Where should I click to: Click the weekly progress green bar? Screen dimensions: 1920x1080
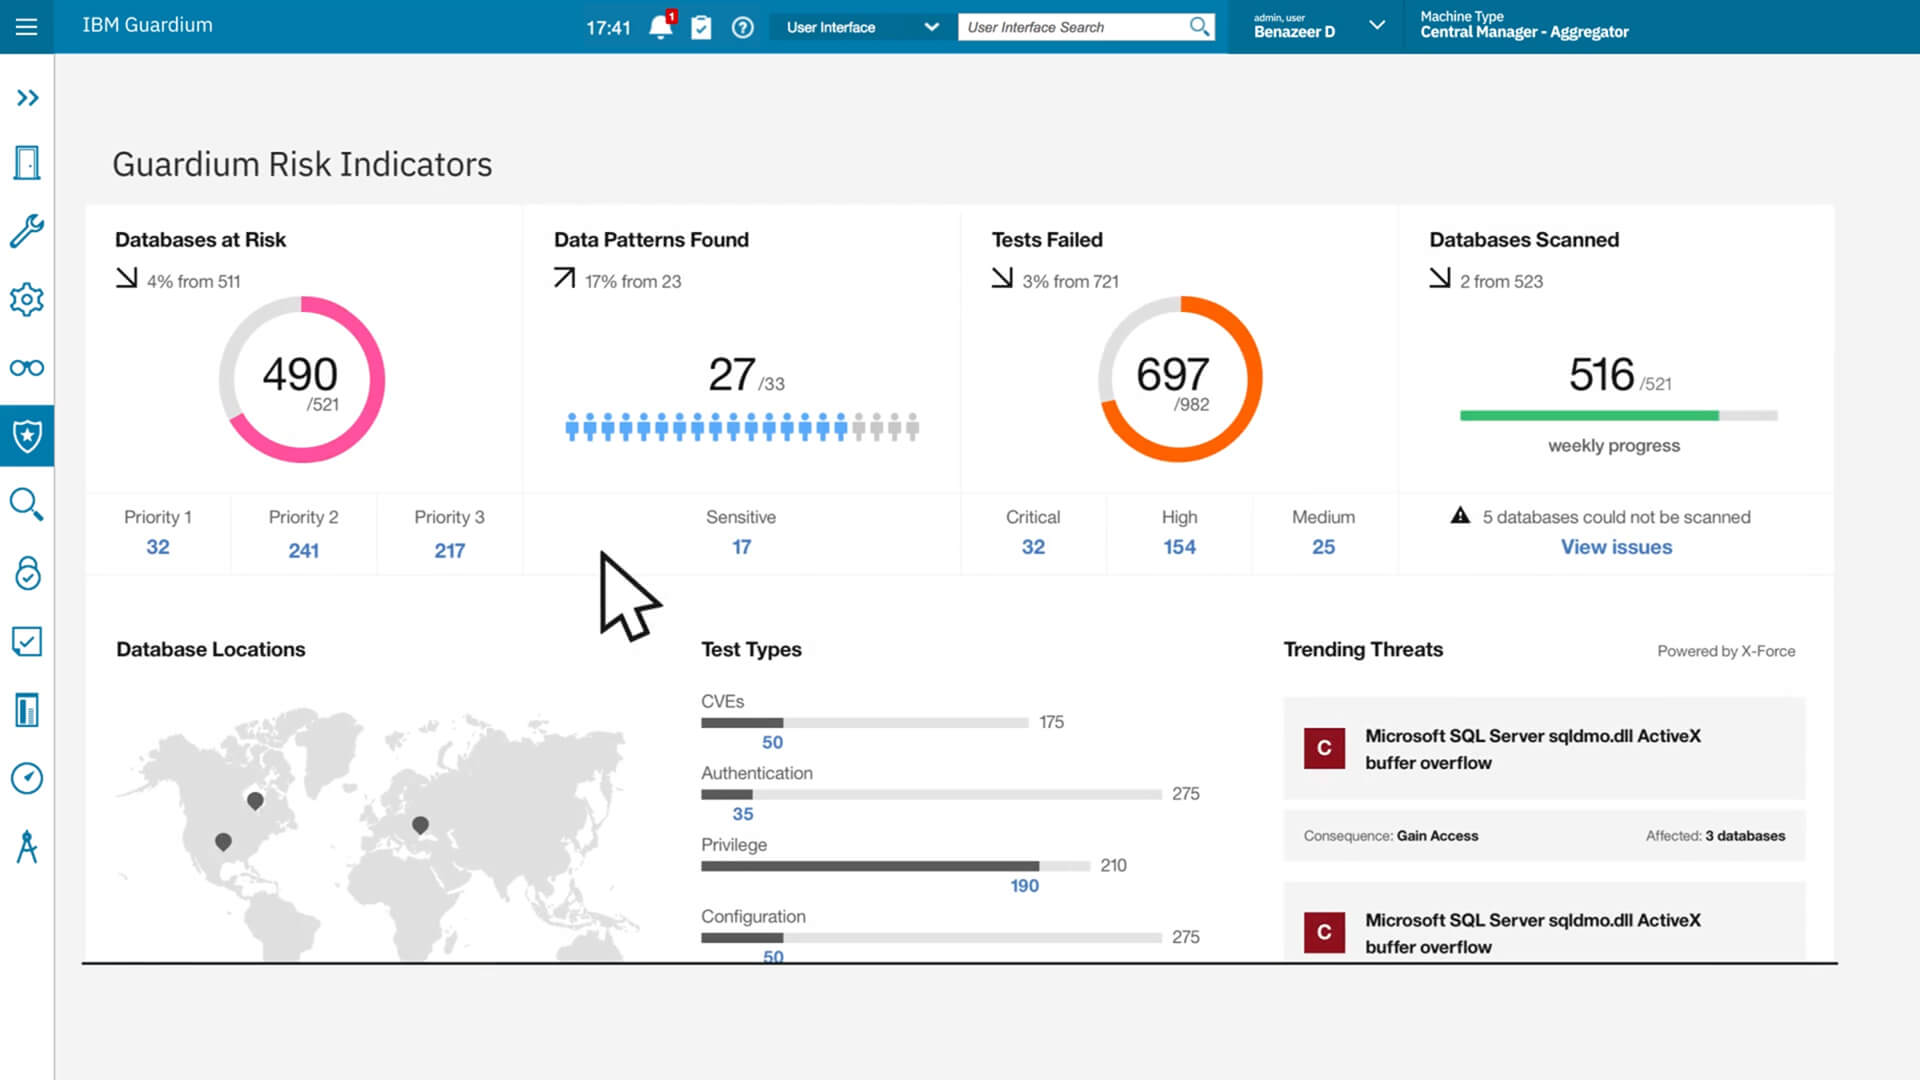(x=1618, y=415)
